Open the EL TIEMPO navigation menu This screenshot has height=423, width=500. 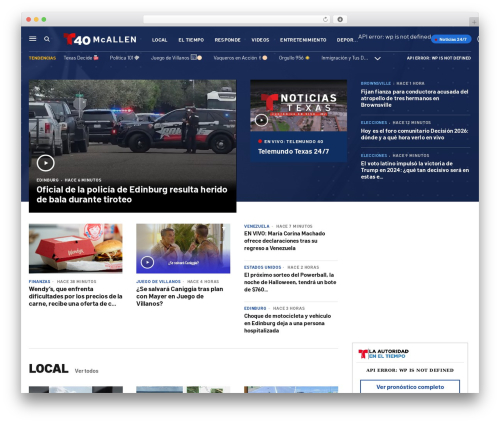[x=191, y=40]
